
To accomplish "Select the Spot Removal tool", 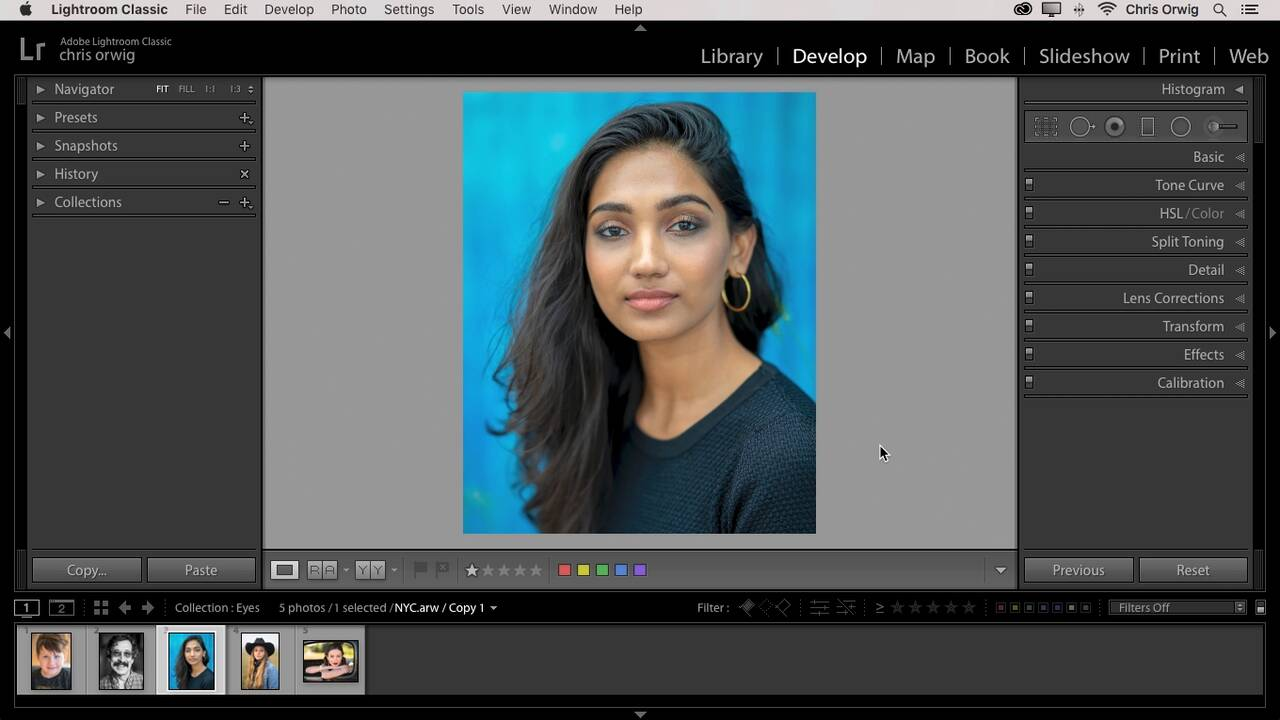I will [x=1082, y=127].
